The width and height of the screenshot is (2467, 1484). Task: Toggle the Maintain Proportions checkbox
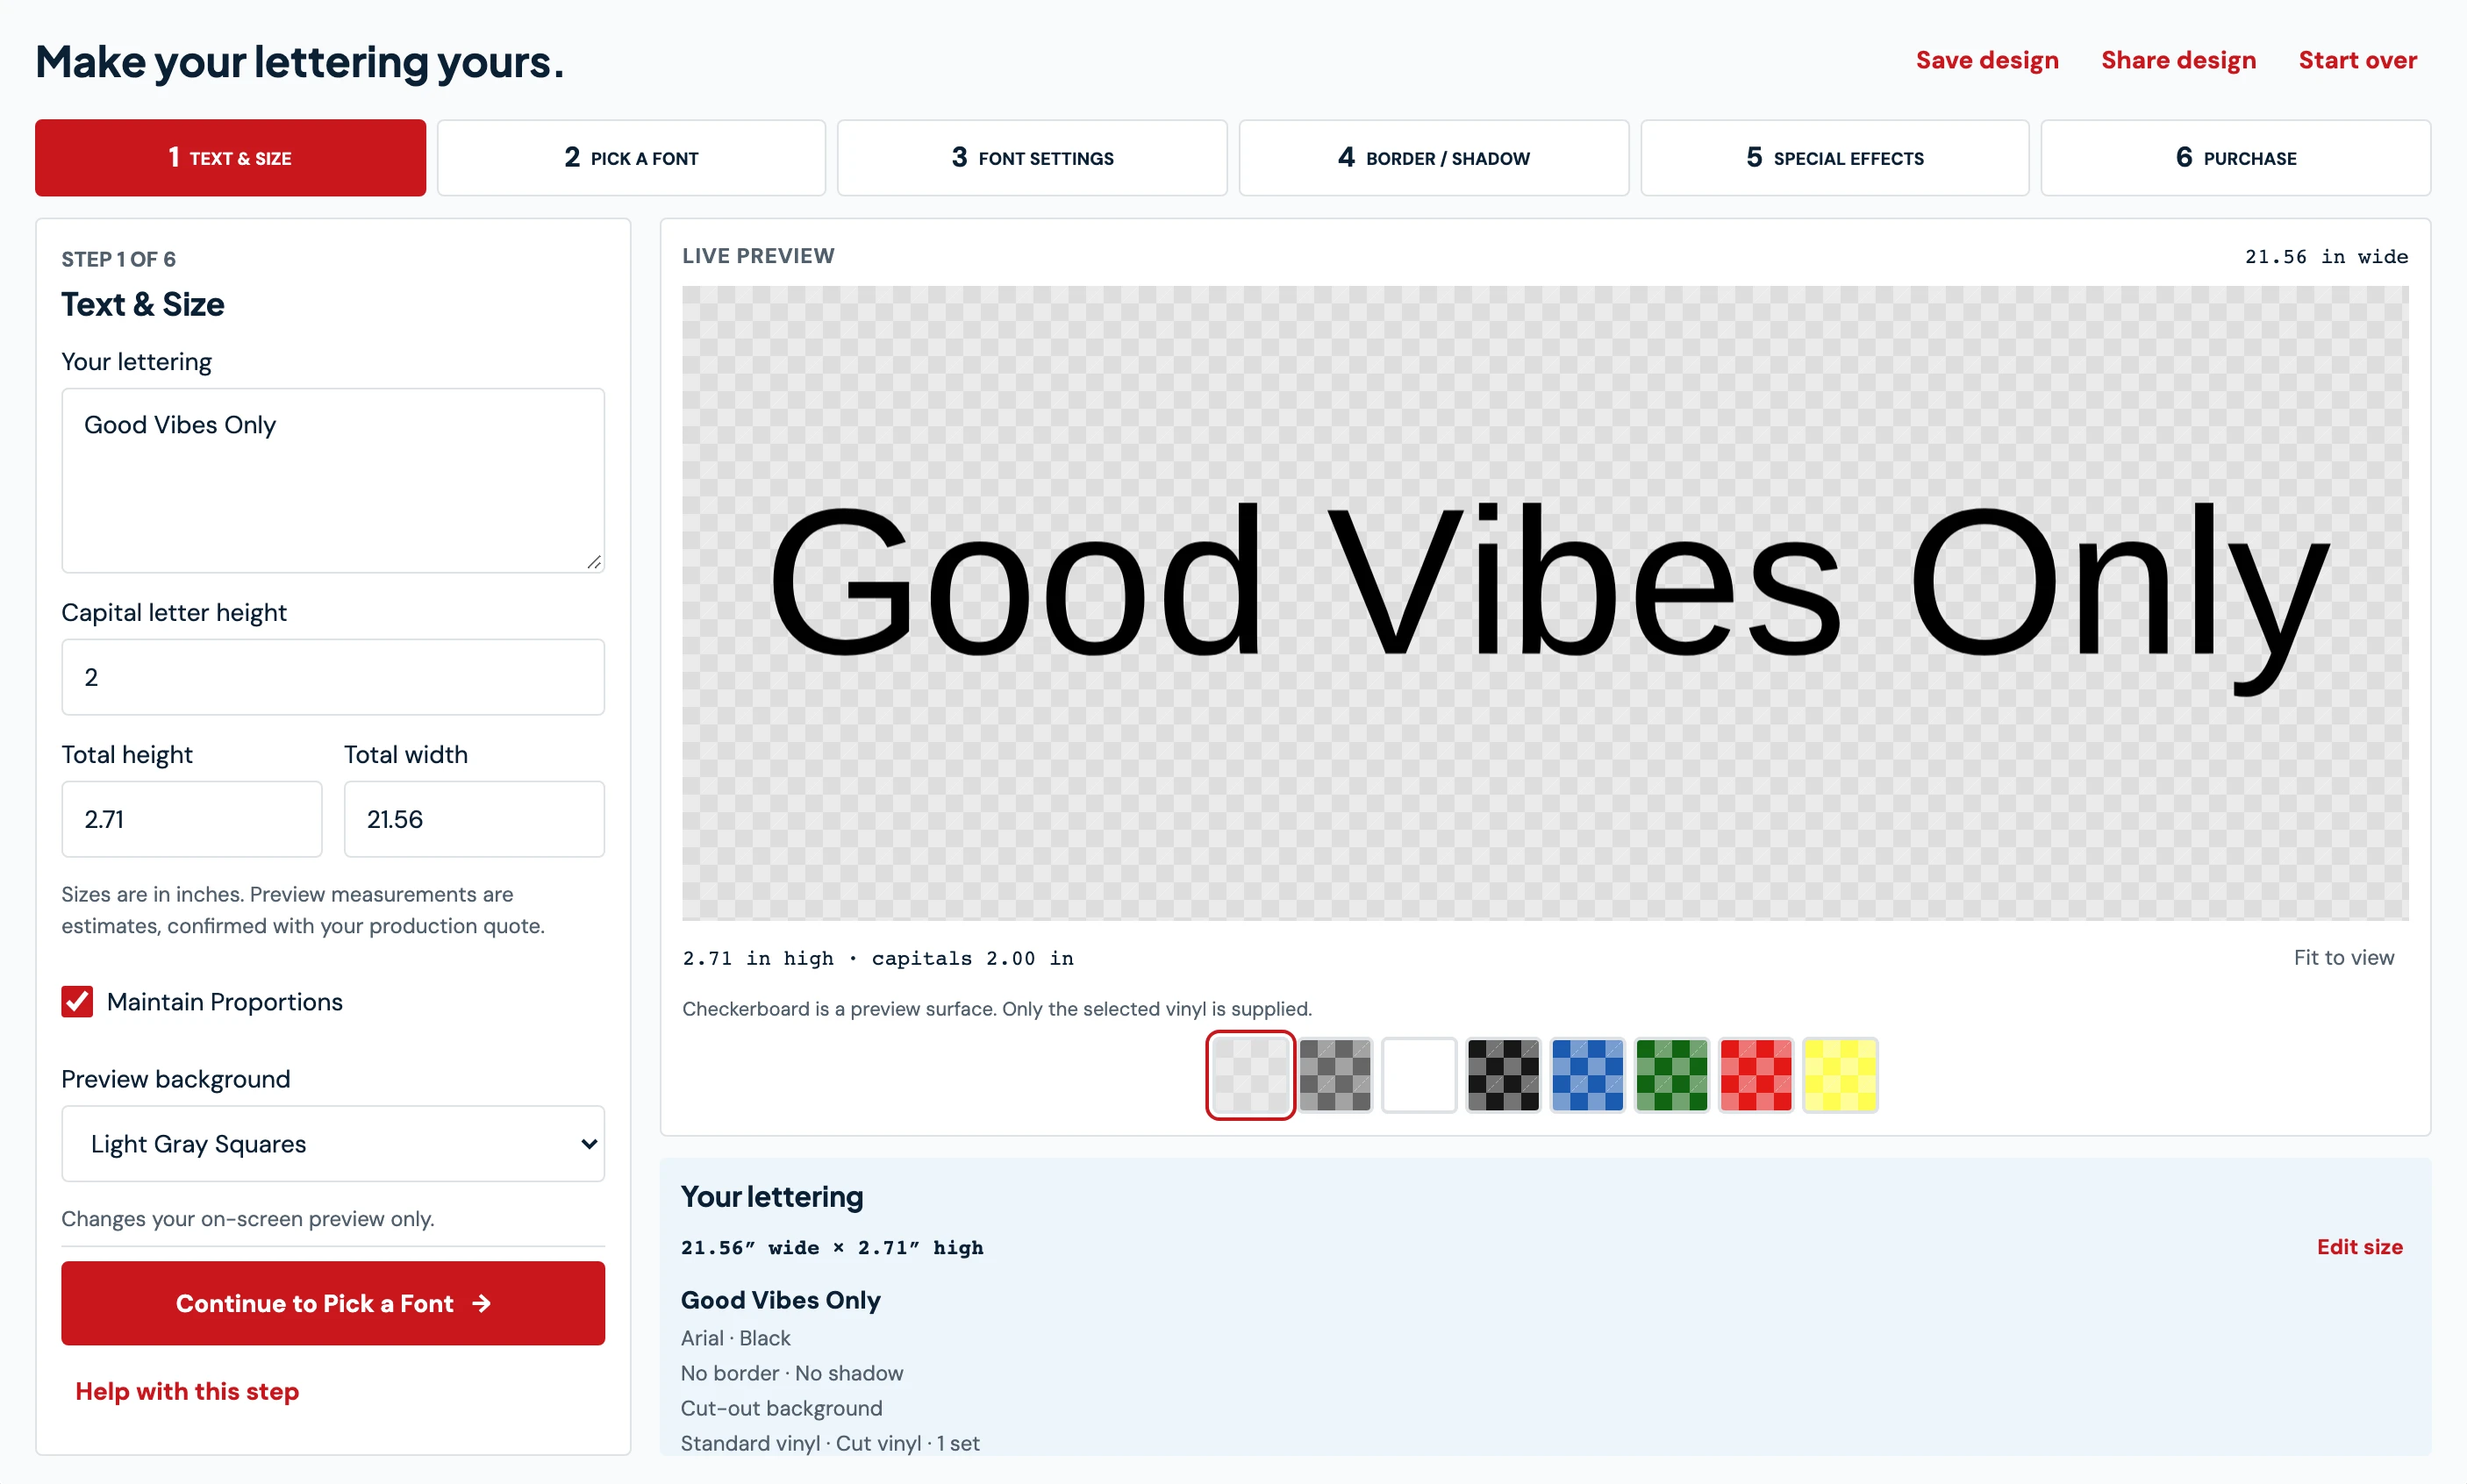point(77,1002)
